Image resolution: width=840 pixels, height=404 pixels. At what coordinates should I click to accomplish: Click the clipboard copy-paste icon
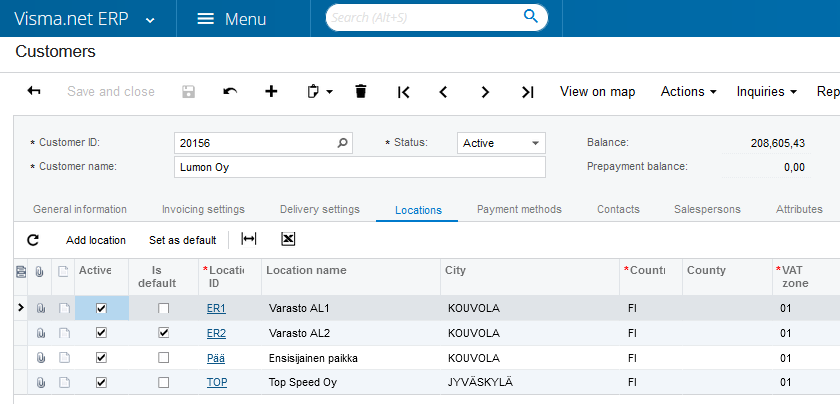pos(313,92)
